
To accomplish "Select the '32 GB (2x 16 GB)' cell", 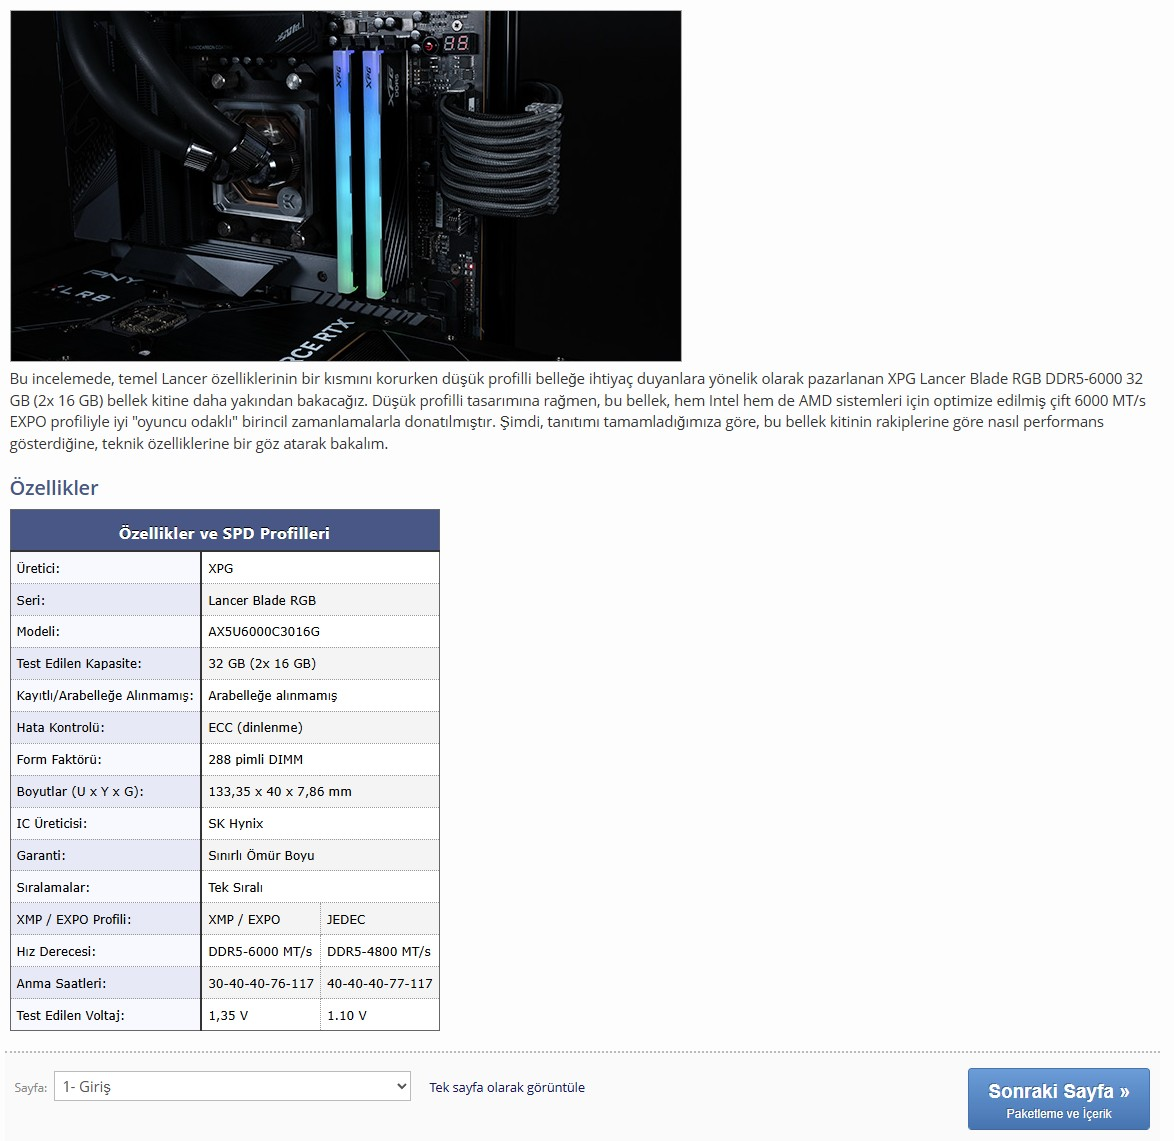I will pyautogui.click(x=320, y=663).
